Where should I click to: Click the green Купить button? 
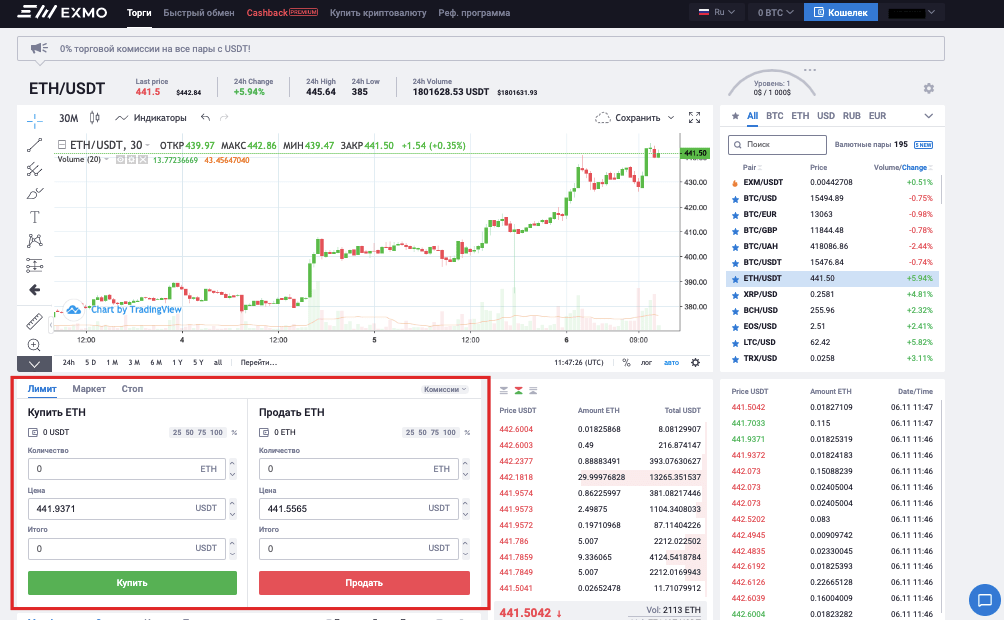(x=133, y=583)
